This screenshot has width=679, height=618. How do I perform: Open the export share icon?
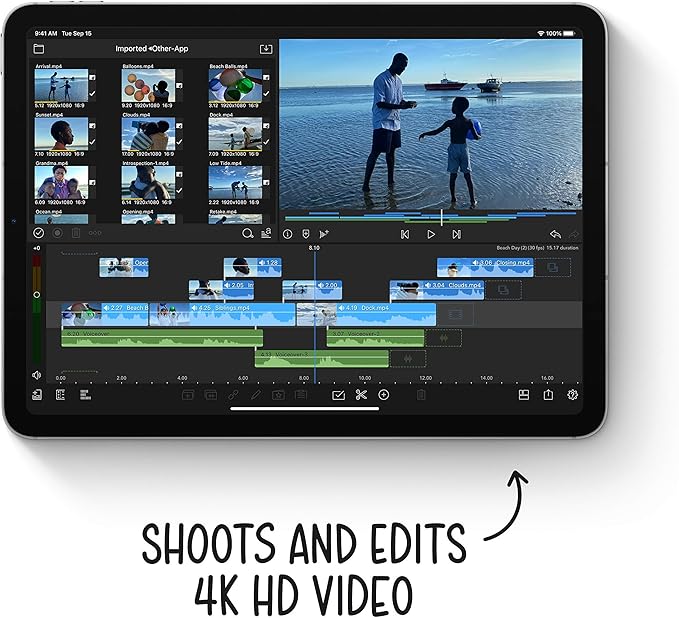pyautogui.click(x=548, y=395)
